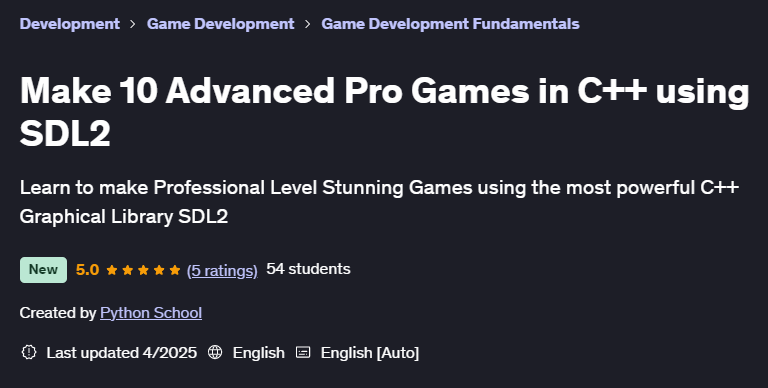Click the Last updated alert badge icon
Viewport: 768px width, 388px height.
[x=29, y=352]
